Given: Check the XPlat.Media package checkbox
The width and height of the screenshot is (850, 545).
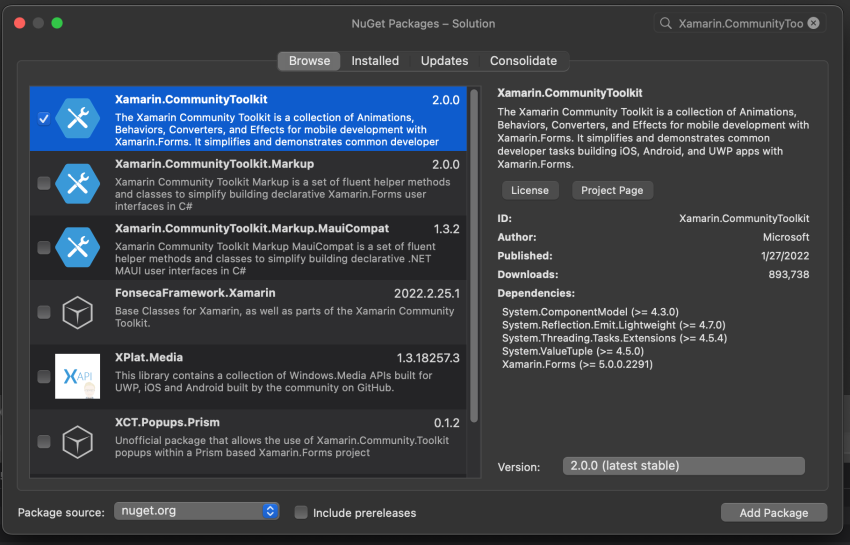Looking at the screenshot, I should (x=43, y=377).
